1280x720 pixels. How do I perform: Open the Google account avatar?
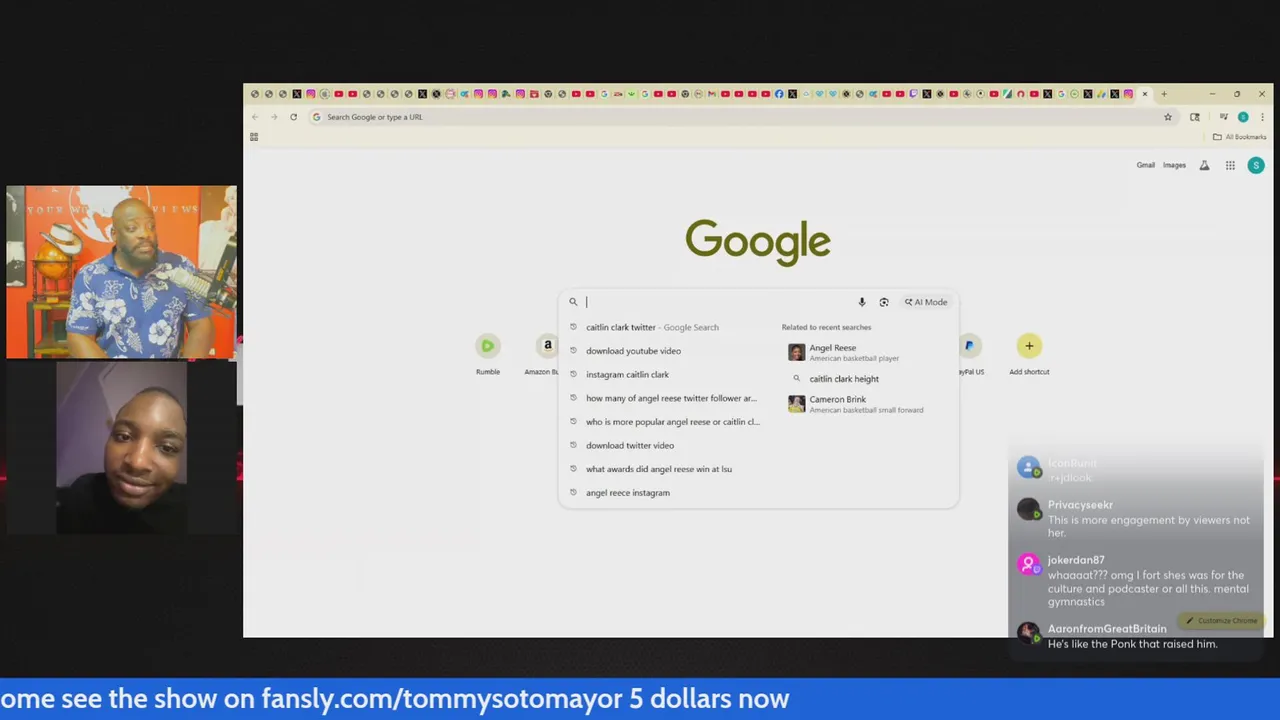coord(1256,165)
